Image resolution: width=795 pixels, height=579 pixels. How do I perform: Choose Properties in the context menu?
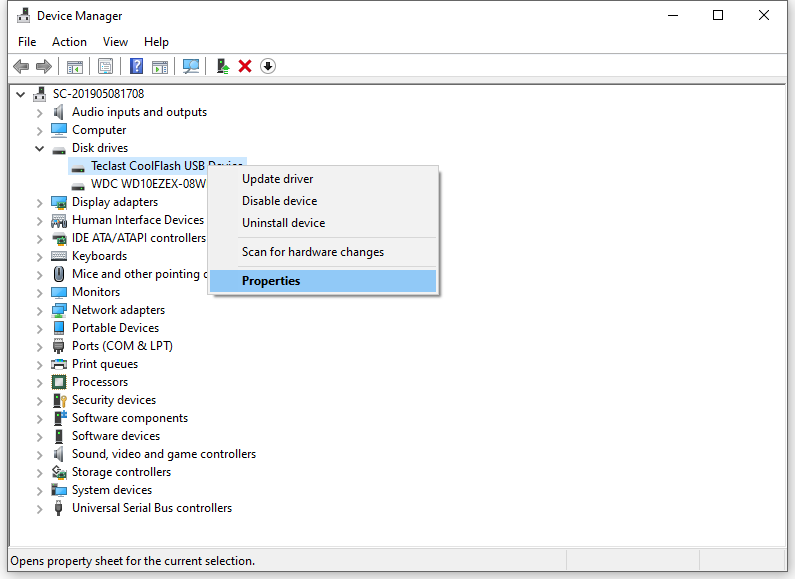(x=271, y=281)
